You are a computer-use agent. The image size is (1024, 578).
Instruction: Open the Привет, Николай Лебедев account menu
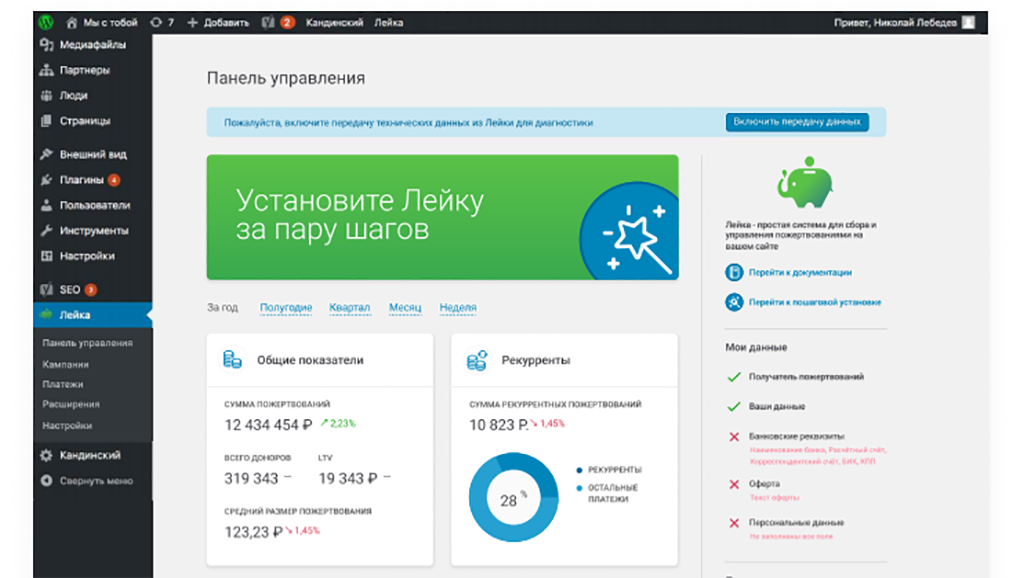(895, 22)
